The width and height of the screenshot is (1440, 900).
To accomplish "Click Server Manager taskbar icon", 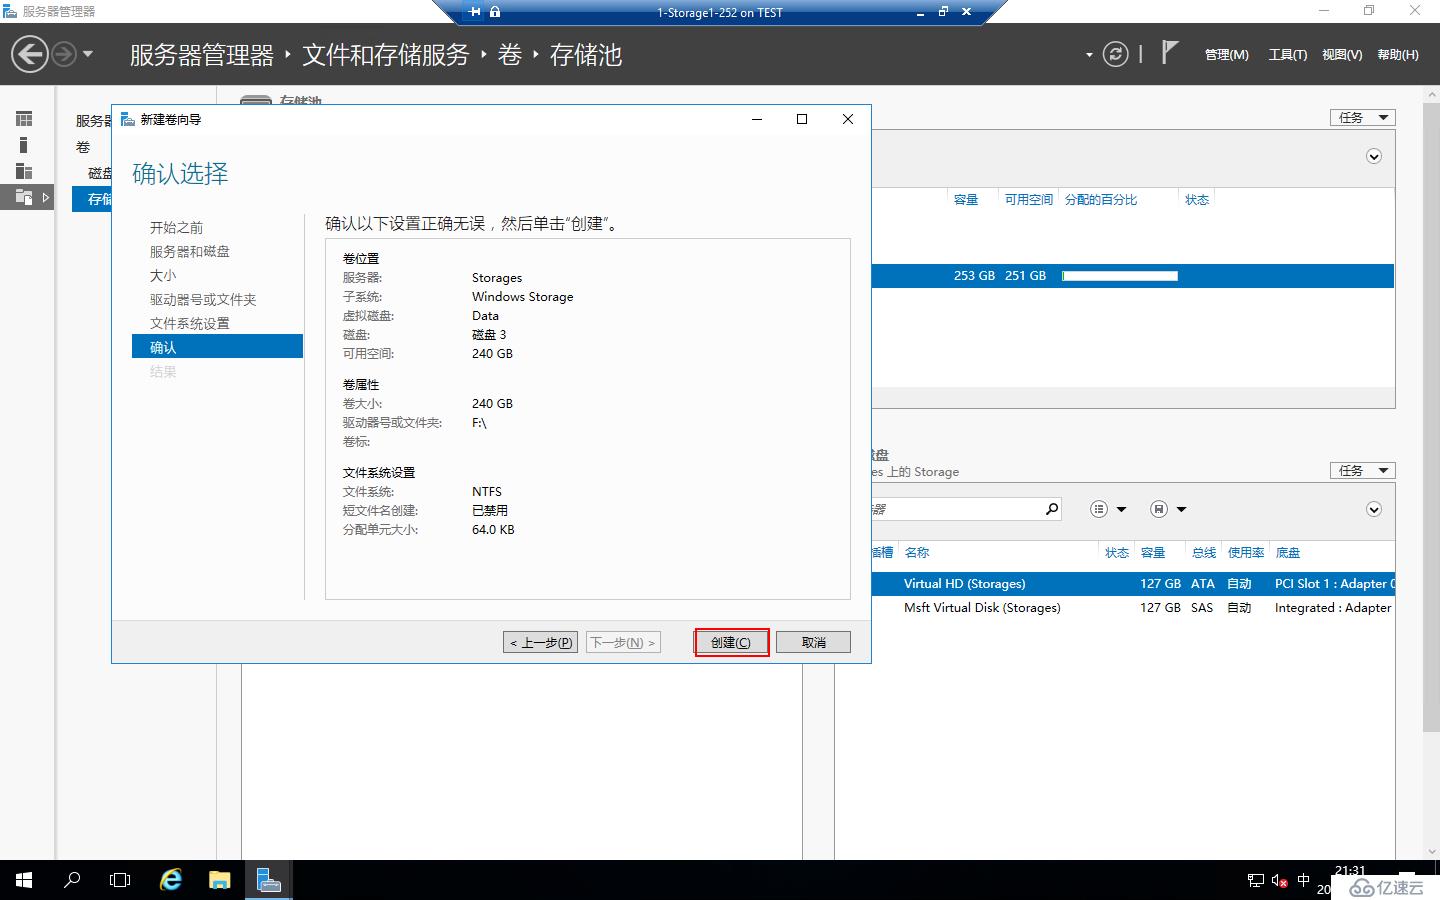I will pyautogui.click(x=268, y=880).
